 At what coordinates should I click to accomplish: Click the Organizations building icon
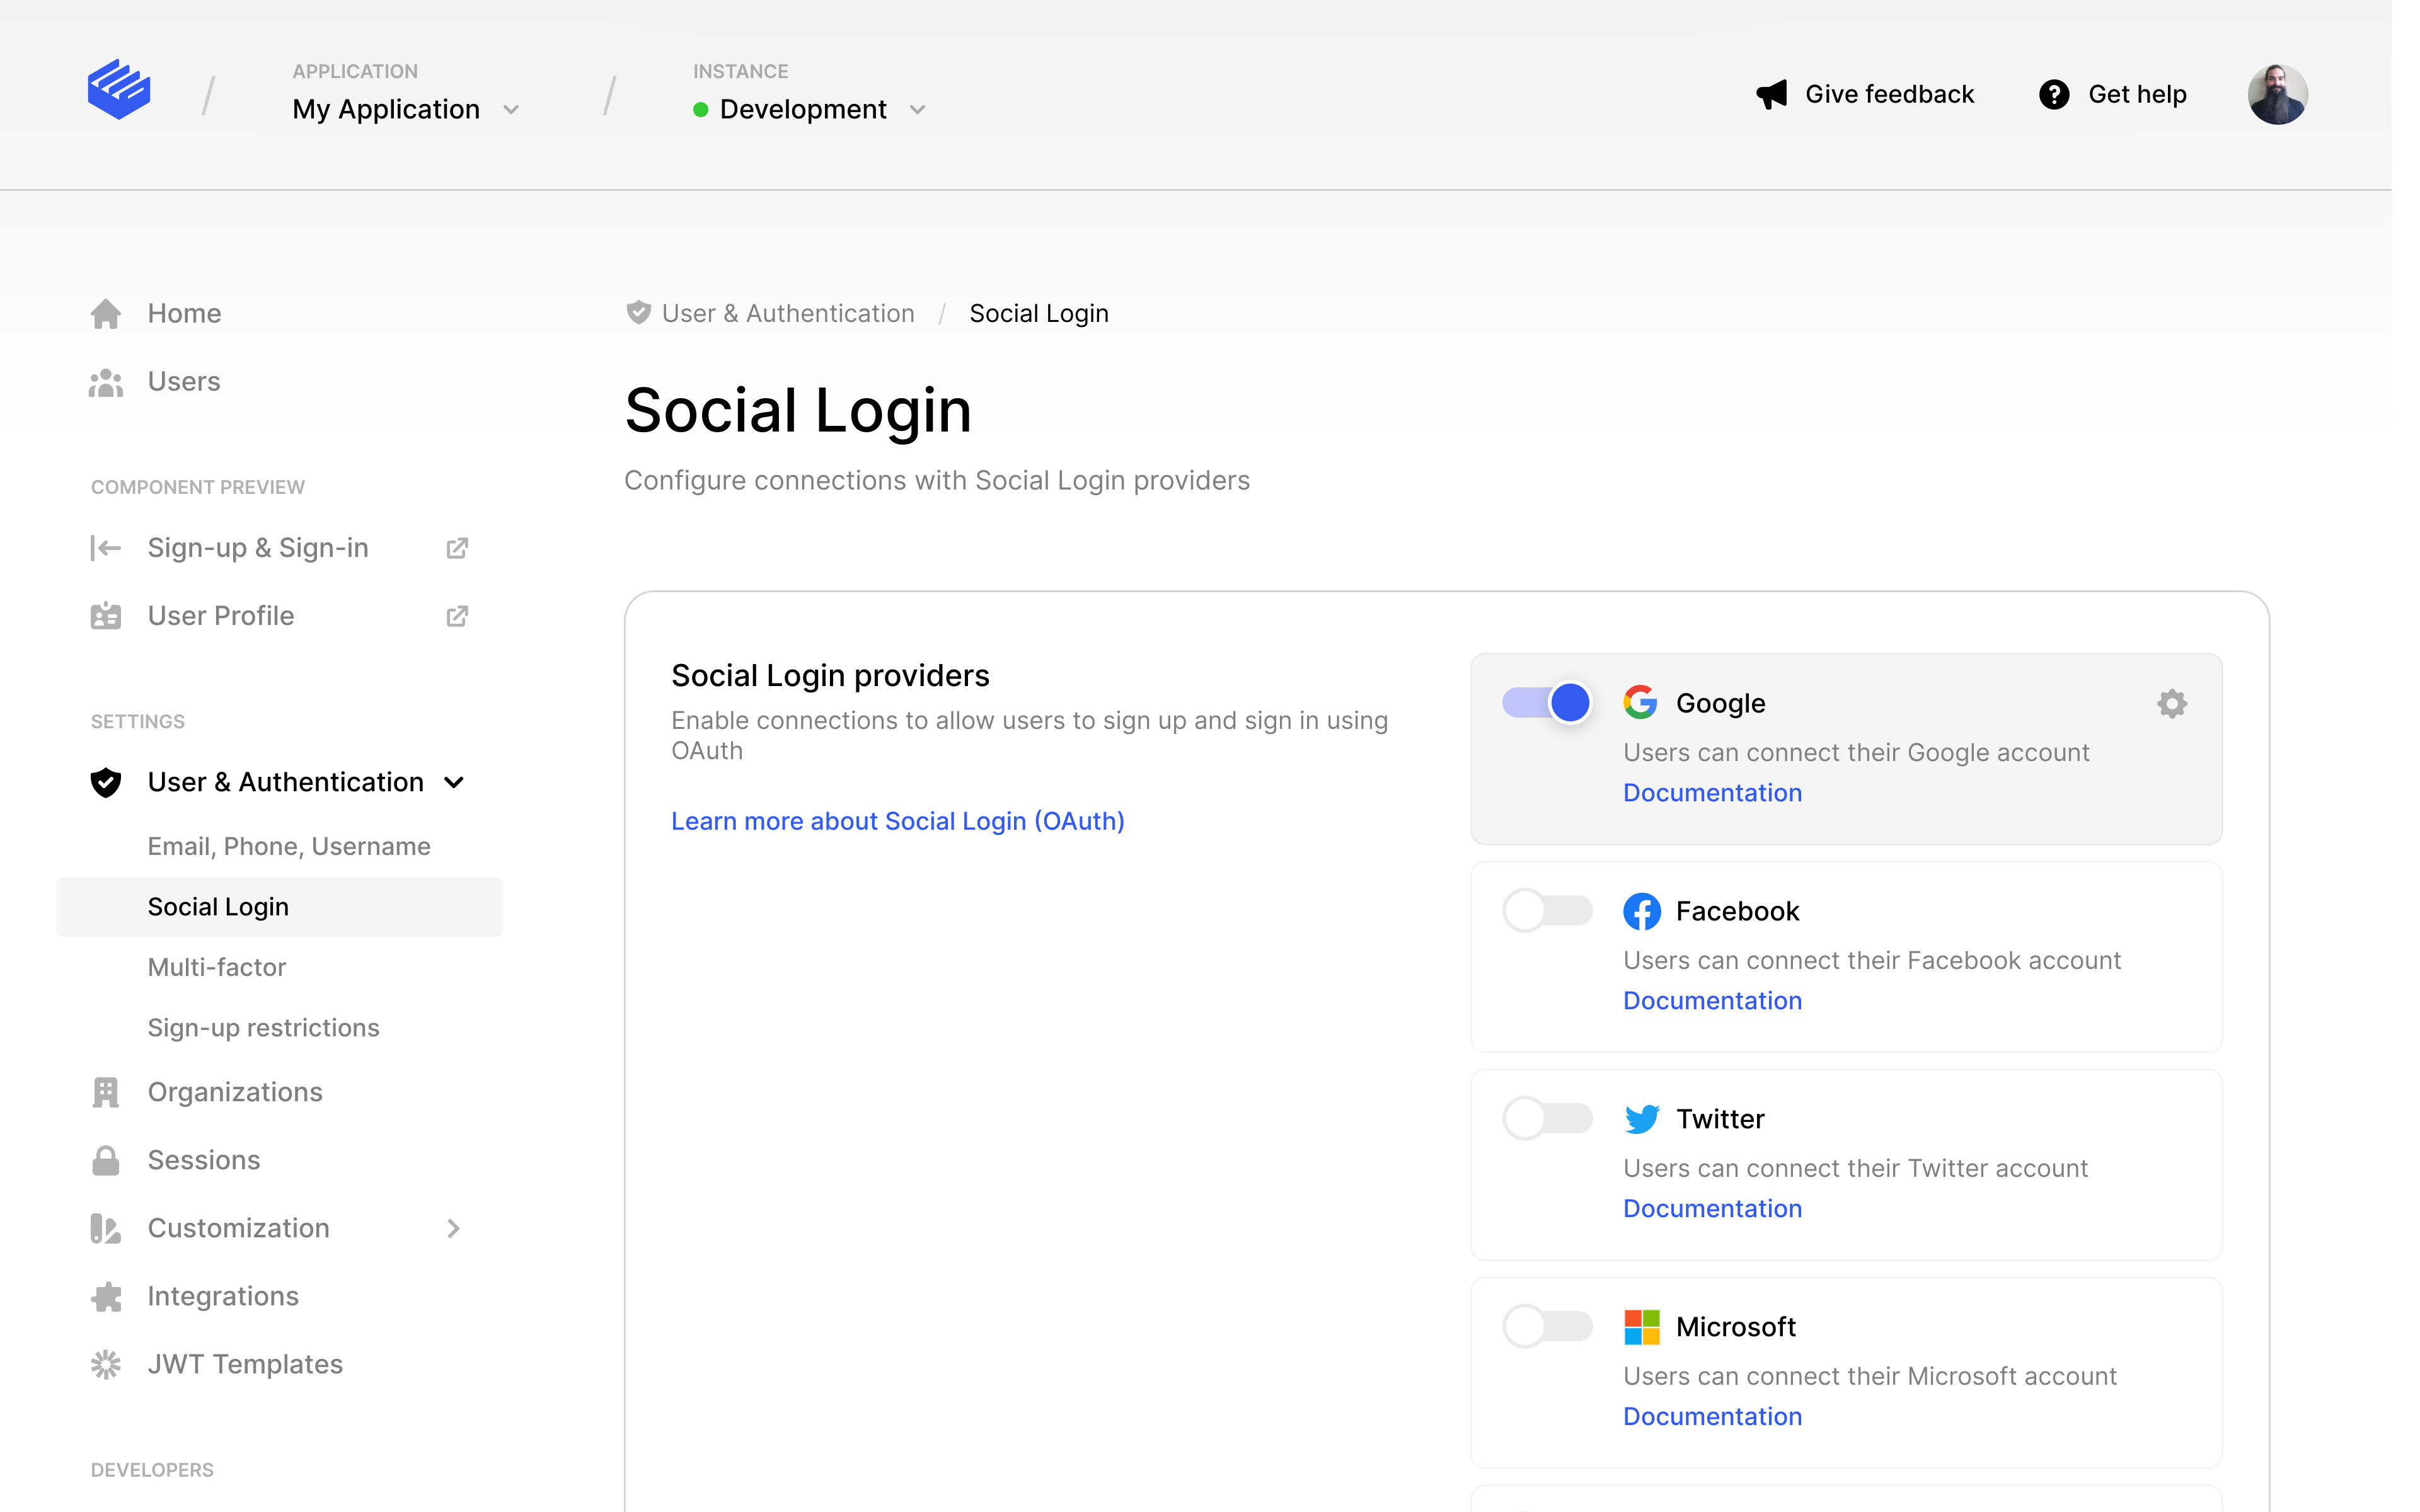pos(106,1092)
